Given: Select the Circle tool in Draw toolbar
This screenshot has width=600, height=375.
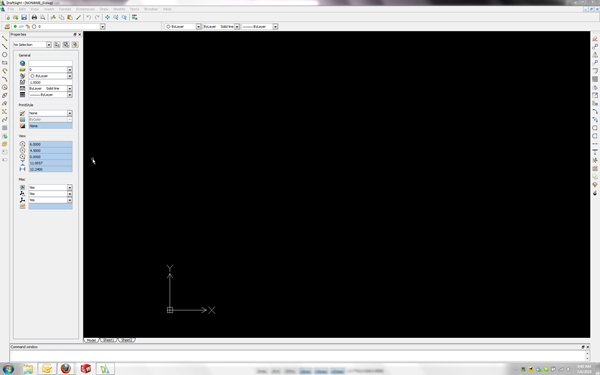Looking at the screenshot, I should pos(5,54).
